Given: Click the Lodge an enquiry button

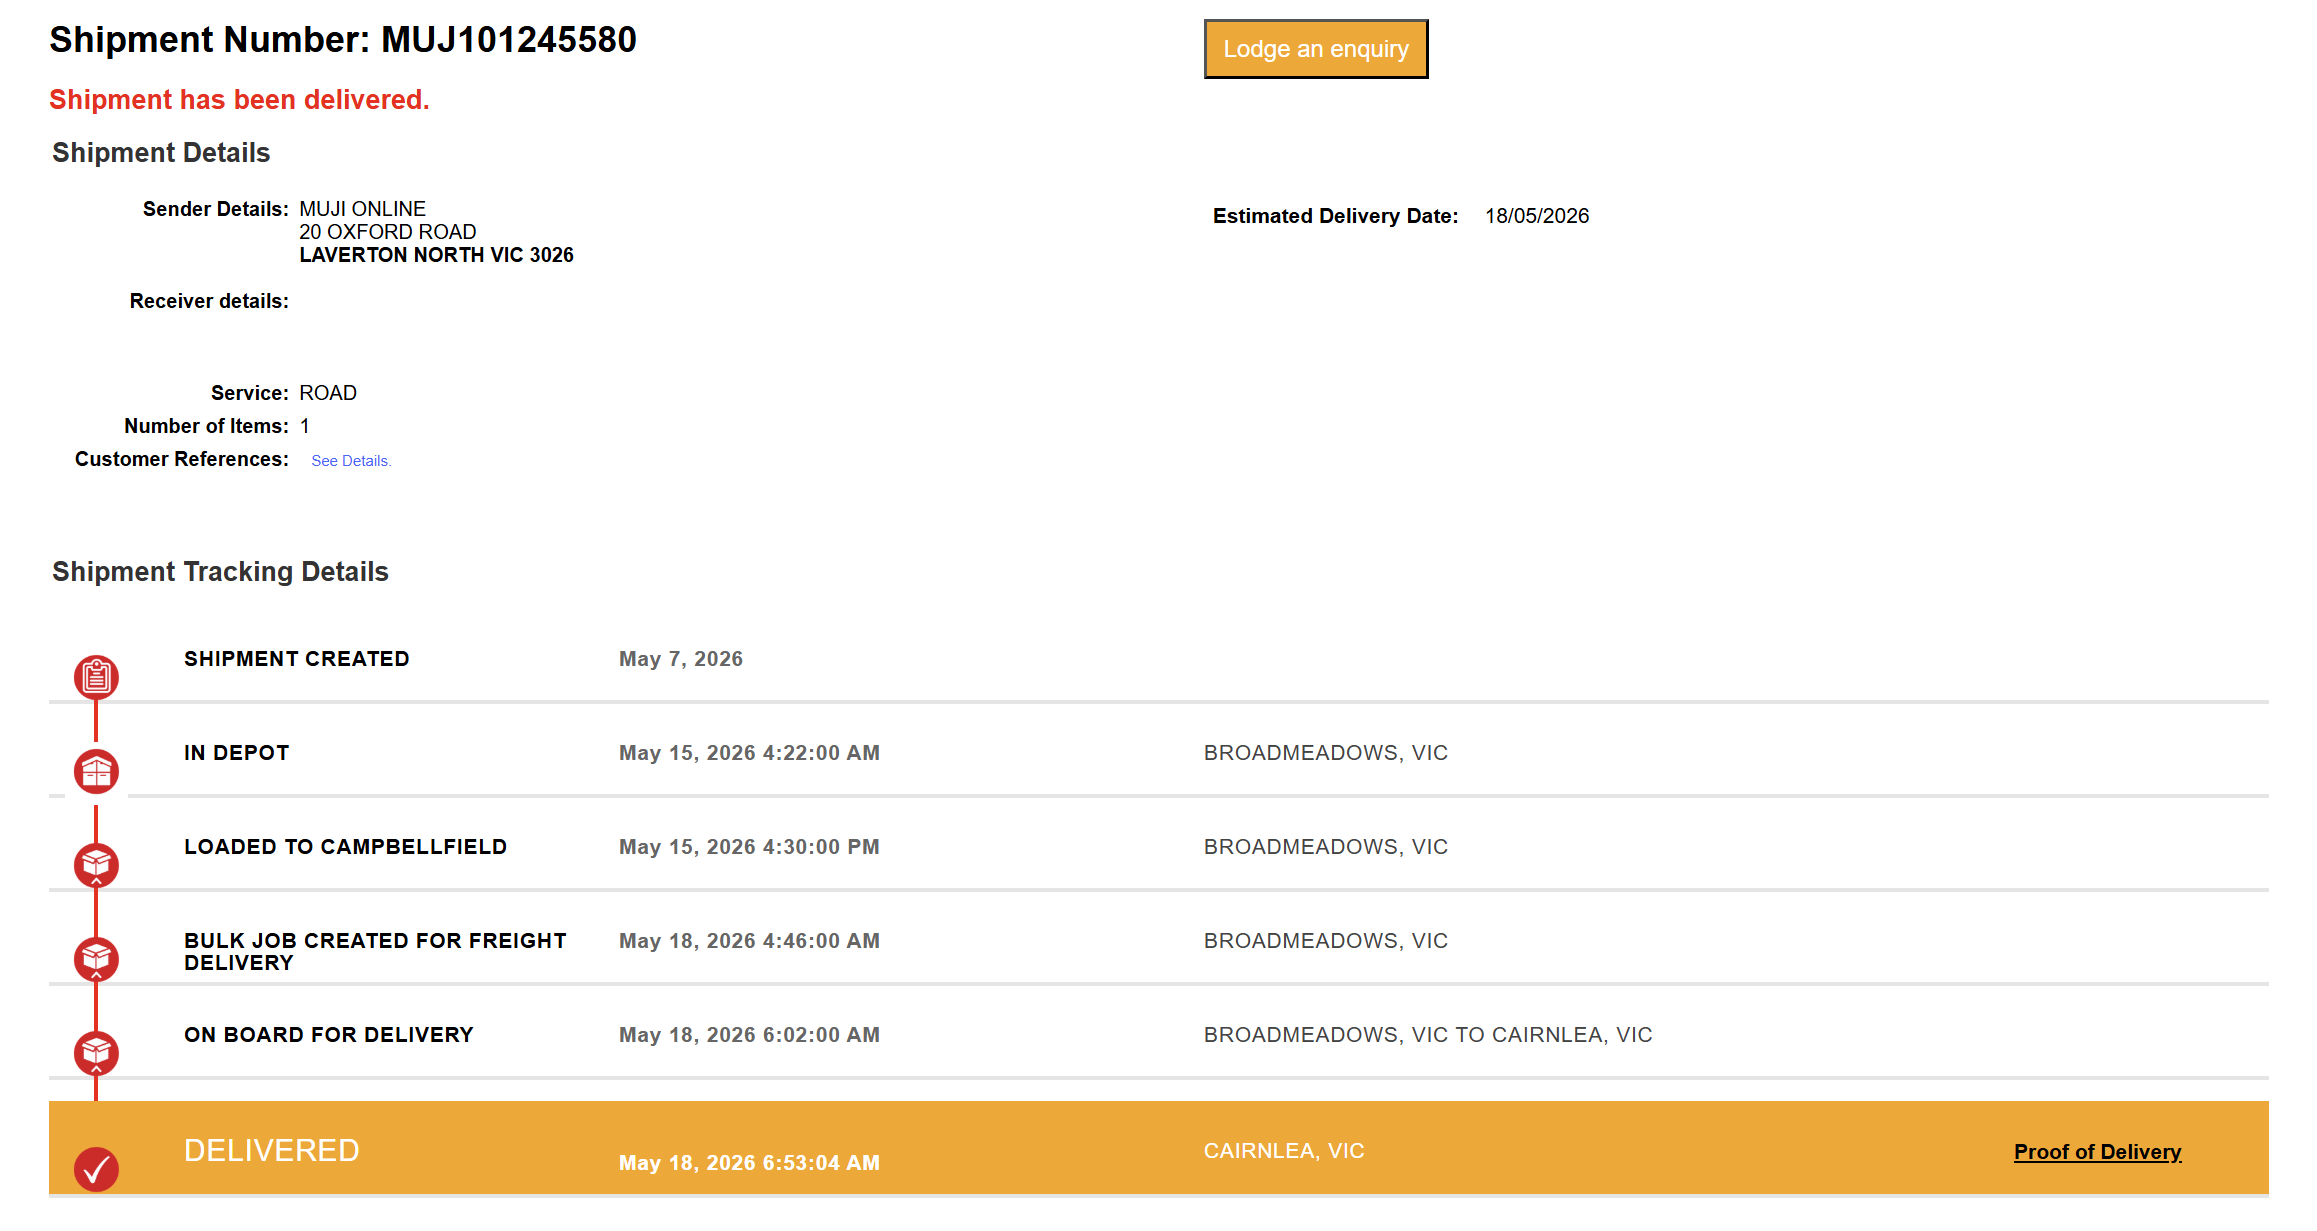Looking at the screenshot, I should point(1316,49).
